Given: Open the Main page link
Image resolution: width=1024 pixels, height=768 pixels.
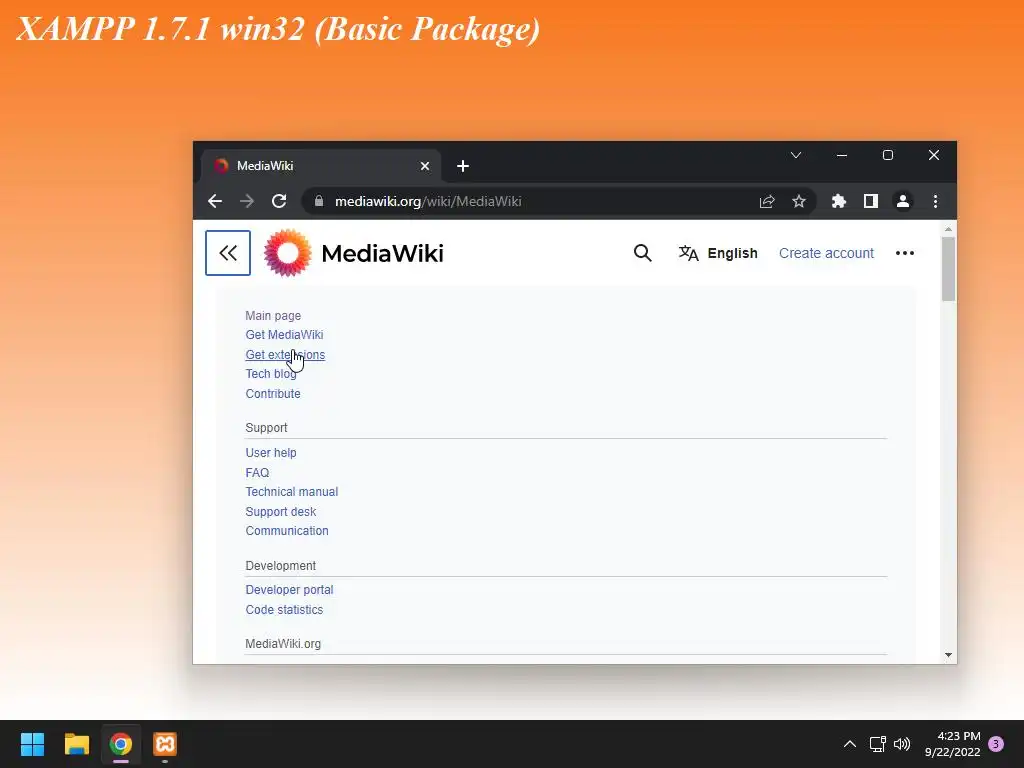Looking at the screenshot, I should click(273, 315).
